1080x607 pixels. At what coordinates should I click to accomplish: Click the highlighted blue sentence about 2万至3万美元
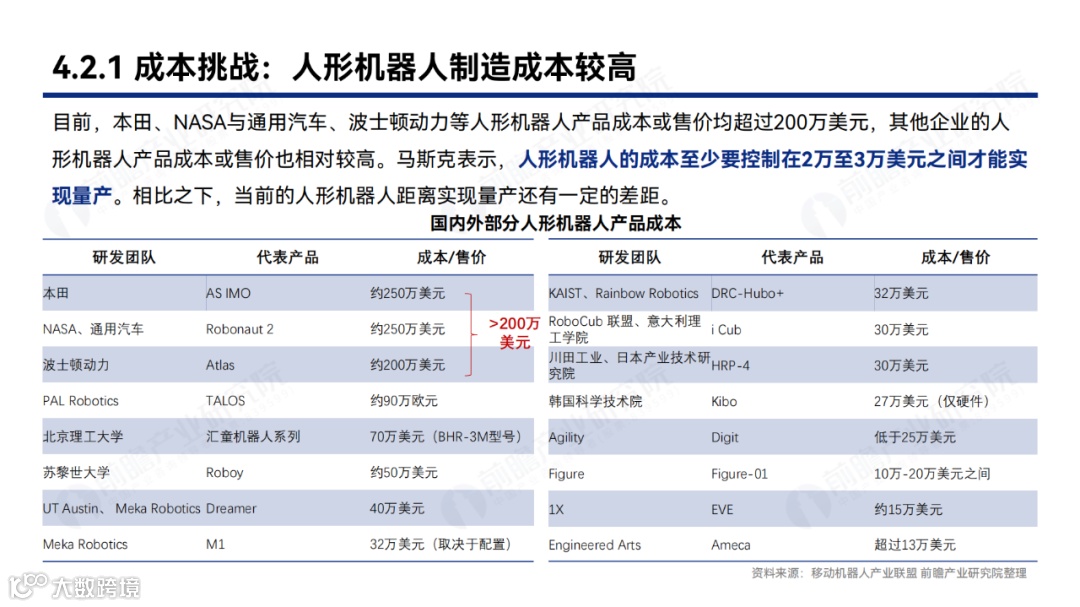coord(539,177)
